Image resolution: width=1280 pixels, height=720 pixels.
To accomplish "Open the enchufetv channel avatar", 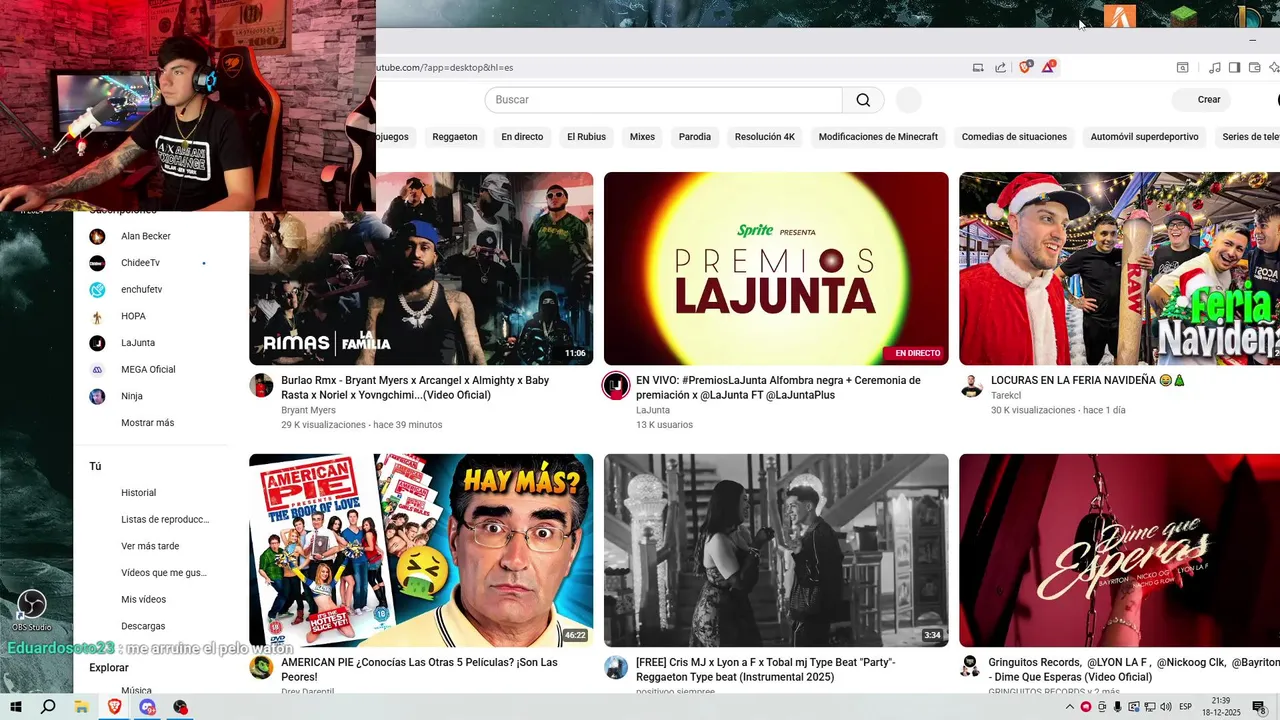I will tap(97, 290).
